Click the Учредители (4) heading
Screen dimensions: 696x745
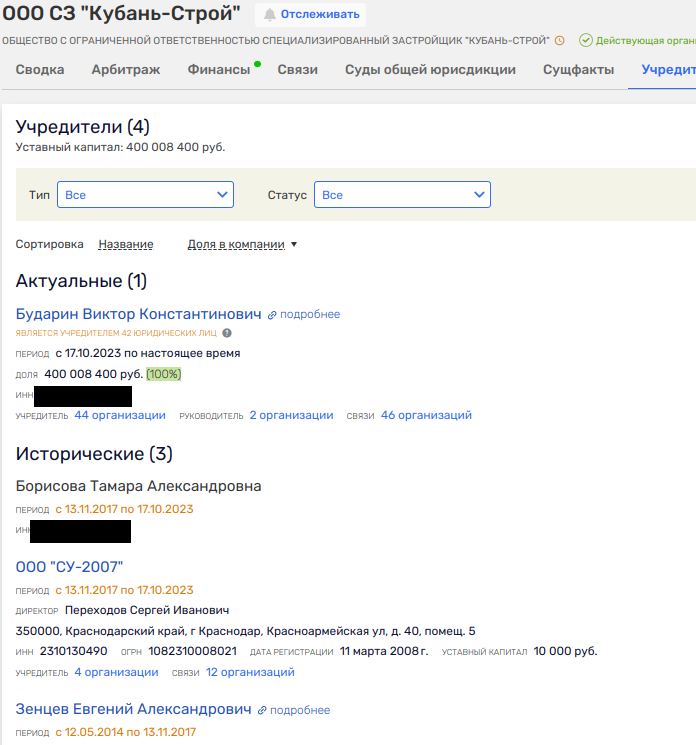pyautogui.click(x=83, y=127)
